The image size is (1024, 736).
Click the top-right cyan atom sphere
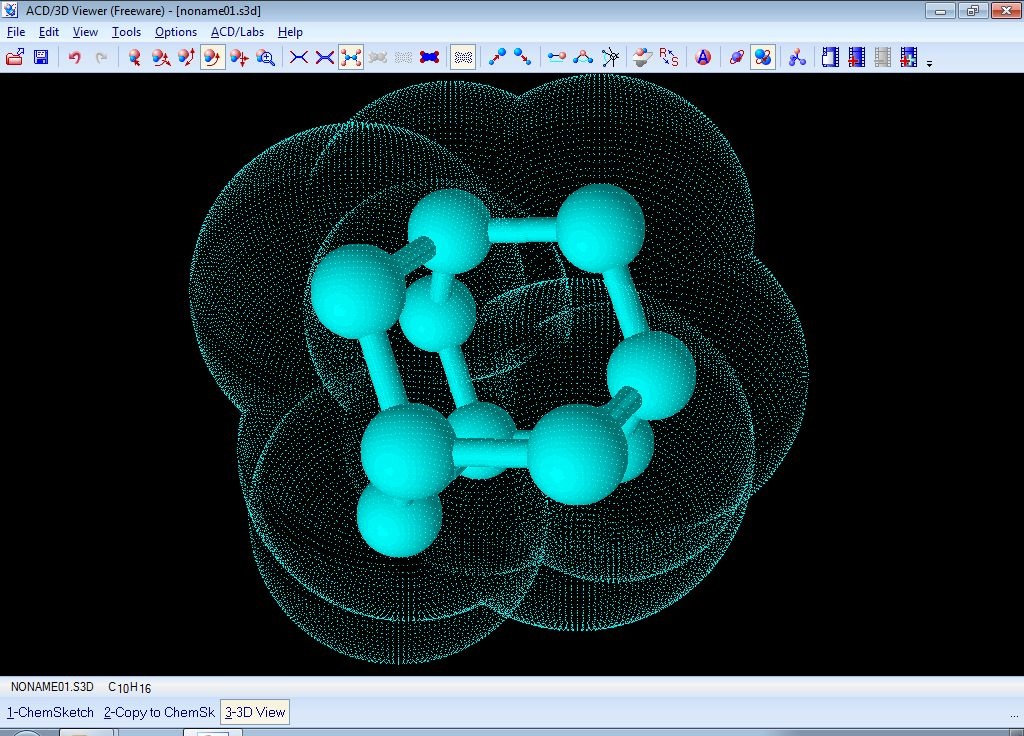[600, 228]
